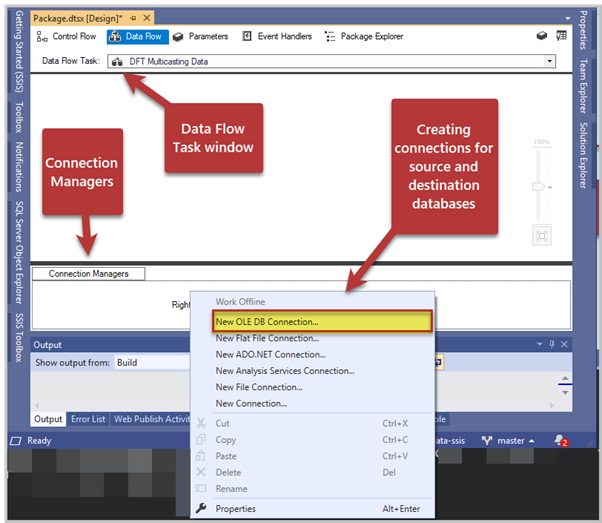602x523 pixels.
Task: Choose New OLE DB Connection
Action: pos(322,321)
